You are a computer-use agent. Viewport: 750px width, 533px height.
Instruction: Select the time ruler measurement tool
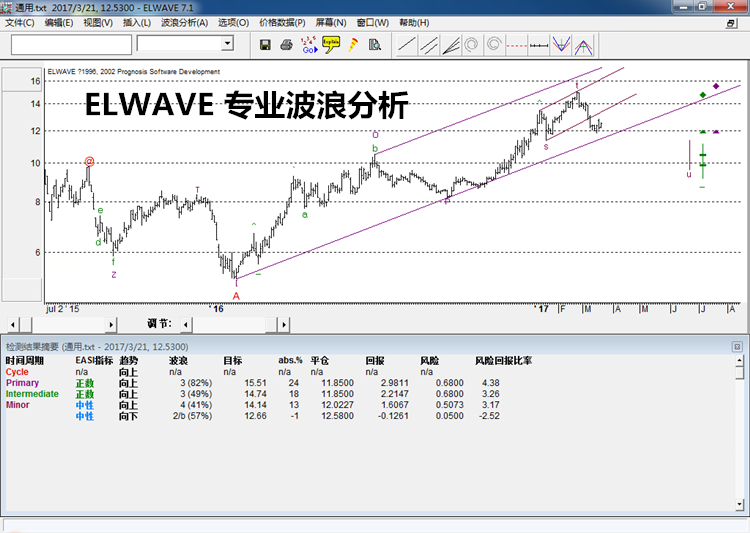[539, 44]
